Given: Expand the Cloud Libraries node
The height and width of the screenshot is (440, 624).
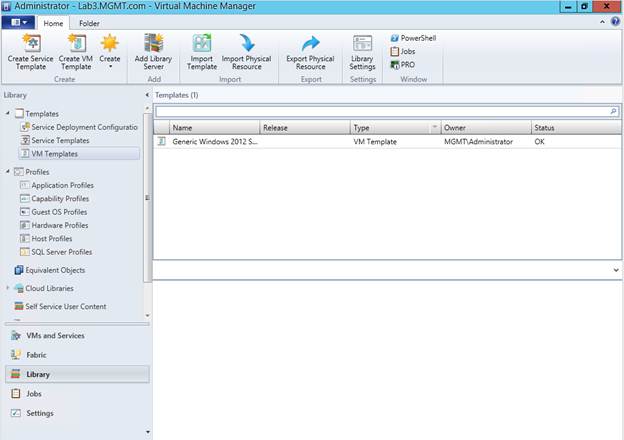Looking at the screenshot, I should (8, 288).
